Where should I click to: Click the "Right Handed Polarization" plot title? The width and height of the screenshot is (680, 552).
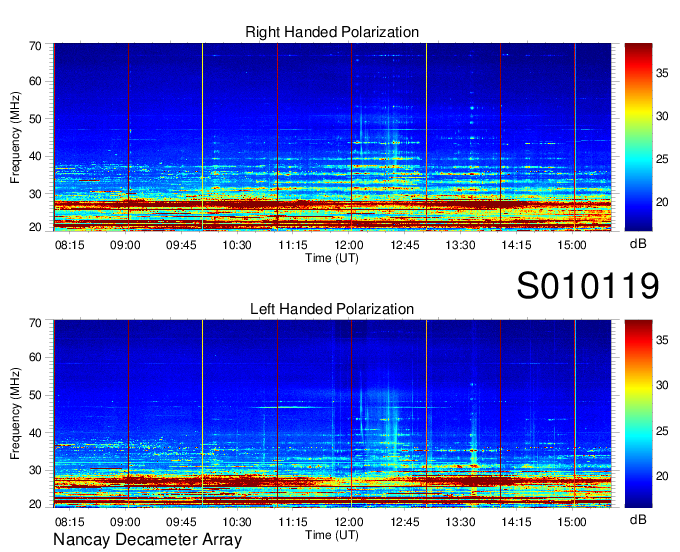click(332, 32)
